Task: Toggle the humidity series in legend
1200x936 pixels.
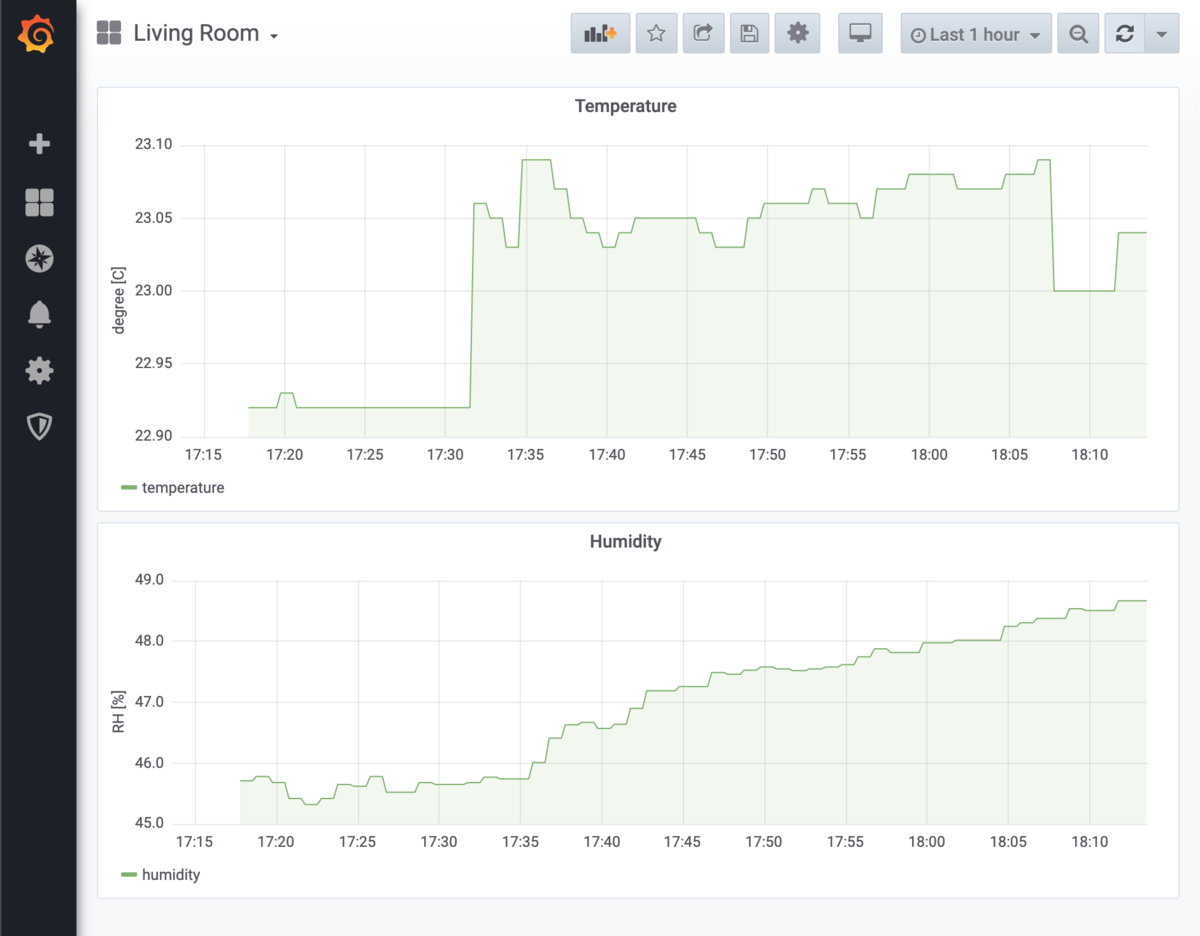Action: coord(171,875)
